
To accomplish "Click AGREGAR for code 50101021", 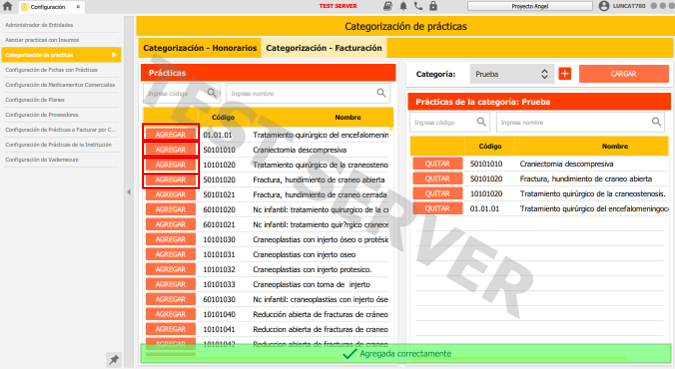I will pos(171,195).
